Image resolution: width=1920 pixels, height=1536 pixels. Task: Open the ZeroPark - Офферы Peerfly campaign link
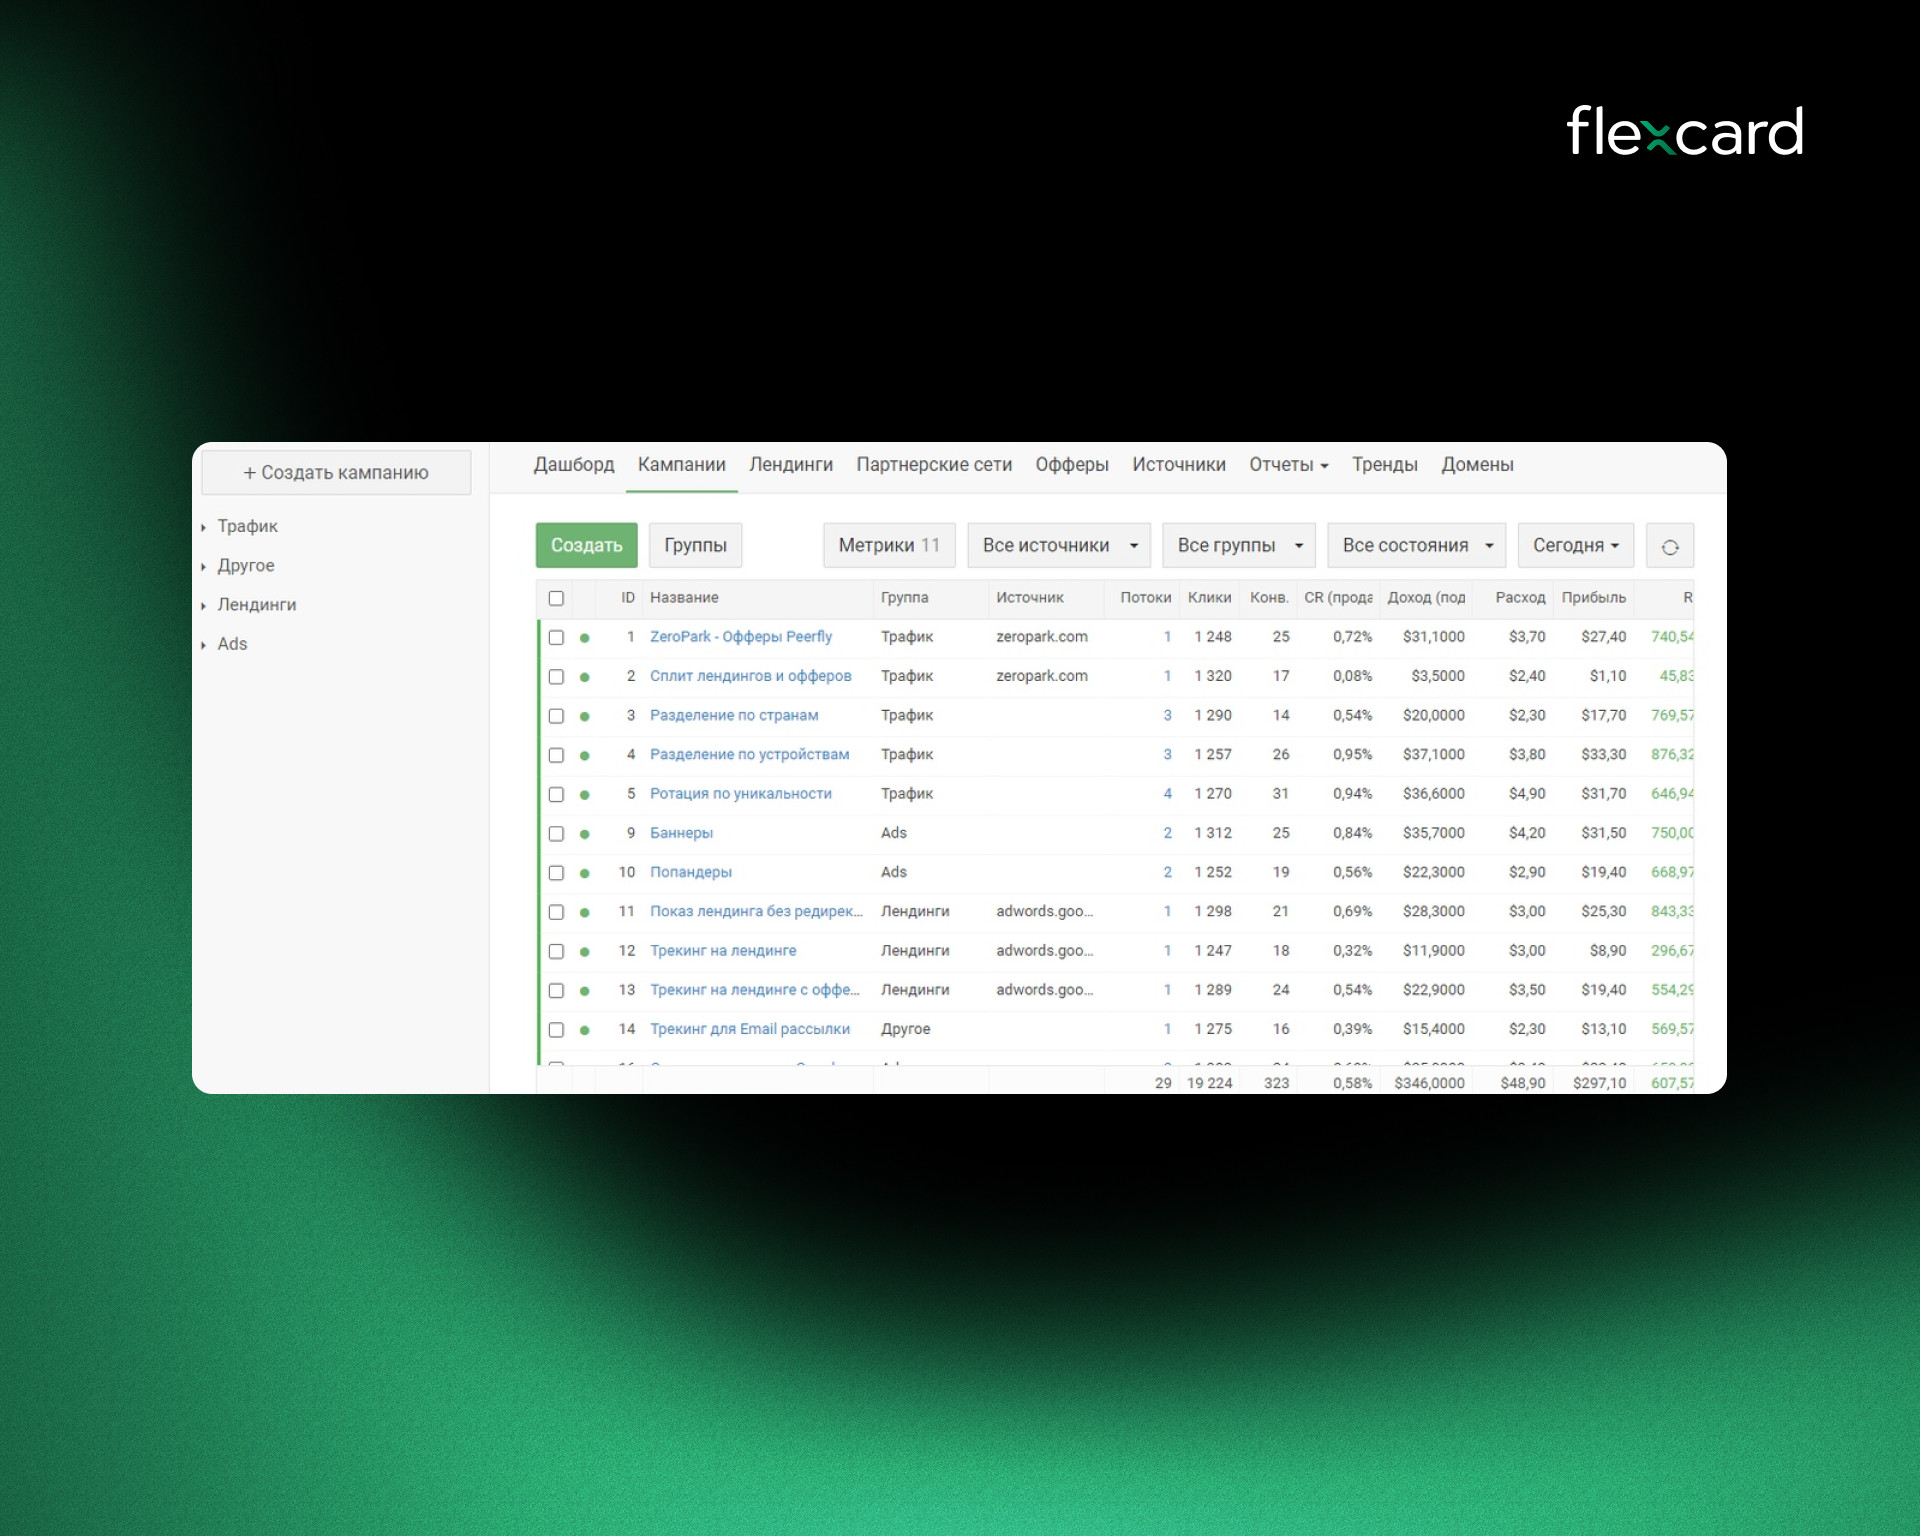pos(741,637)
